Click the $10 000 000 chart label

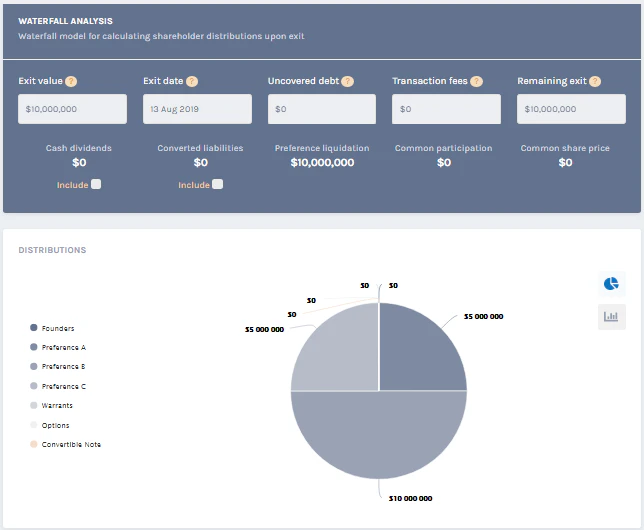(410, 498)
